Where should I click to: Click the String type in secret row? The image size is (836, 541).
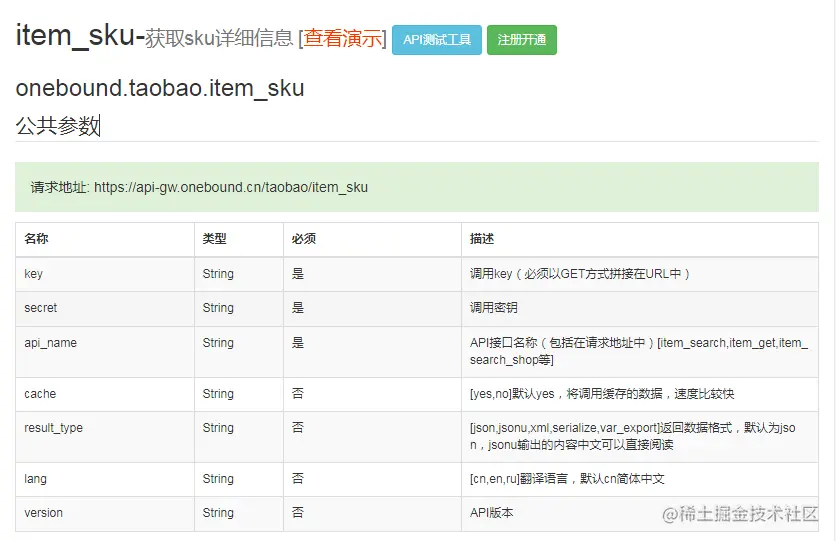(218, 308)
